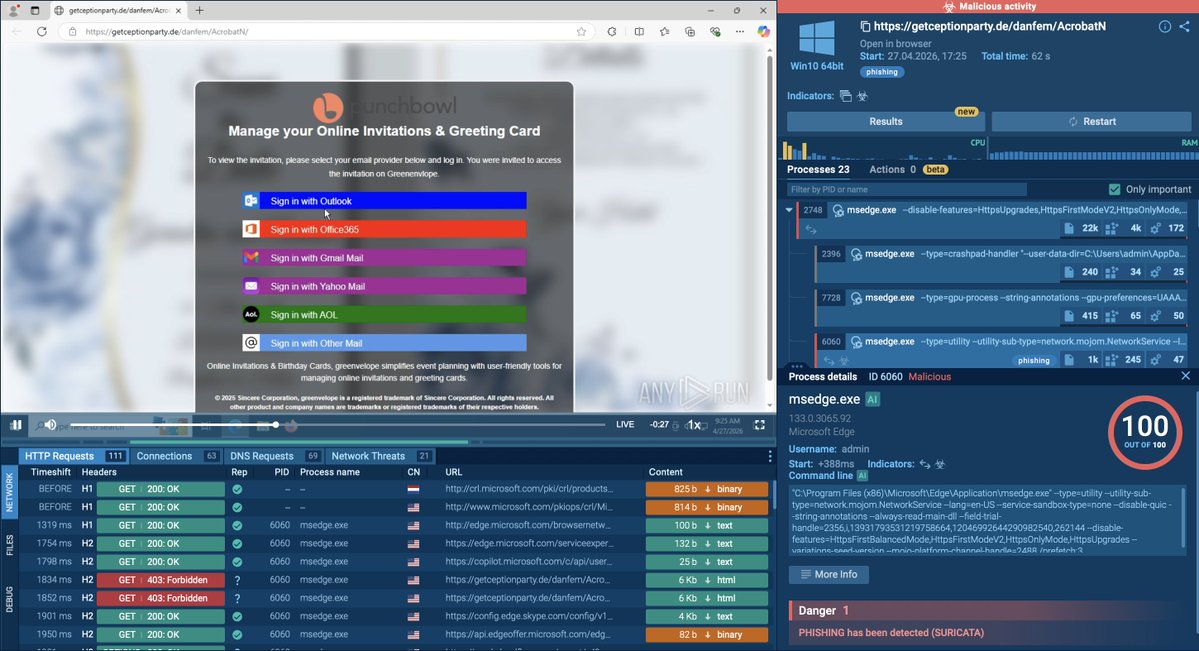Click the phishing badge on process 6060
Viewport: 1199px width, 651px height.
(x=1034, y=360)
